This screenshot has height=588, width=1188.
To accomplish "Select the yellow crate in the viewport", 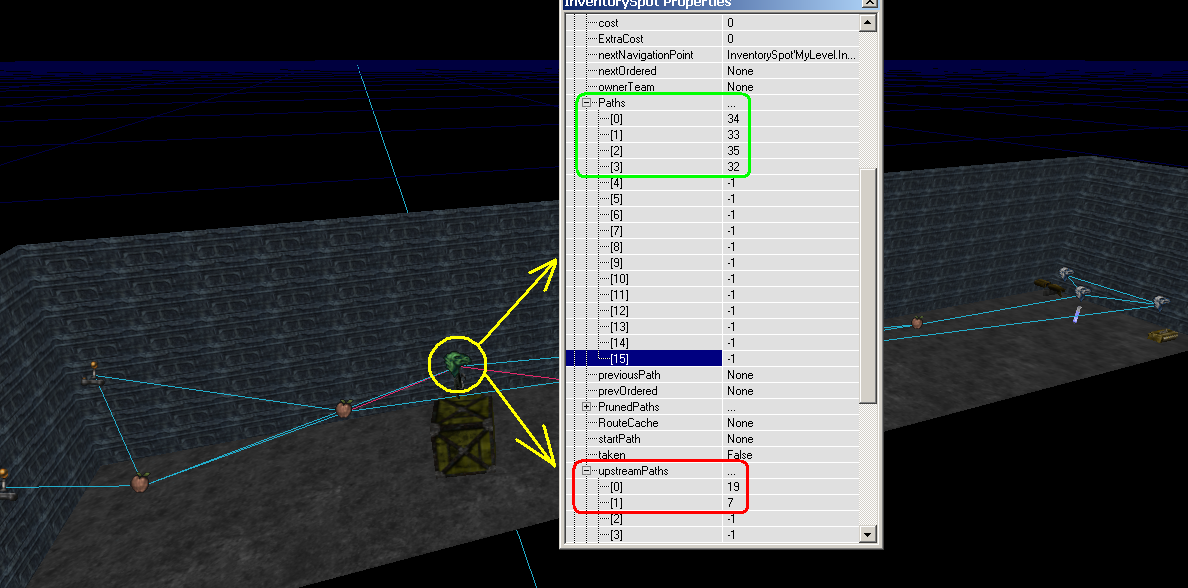I will coord(462,437).
